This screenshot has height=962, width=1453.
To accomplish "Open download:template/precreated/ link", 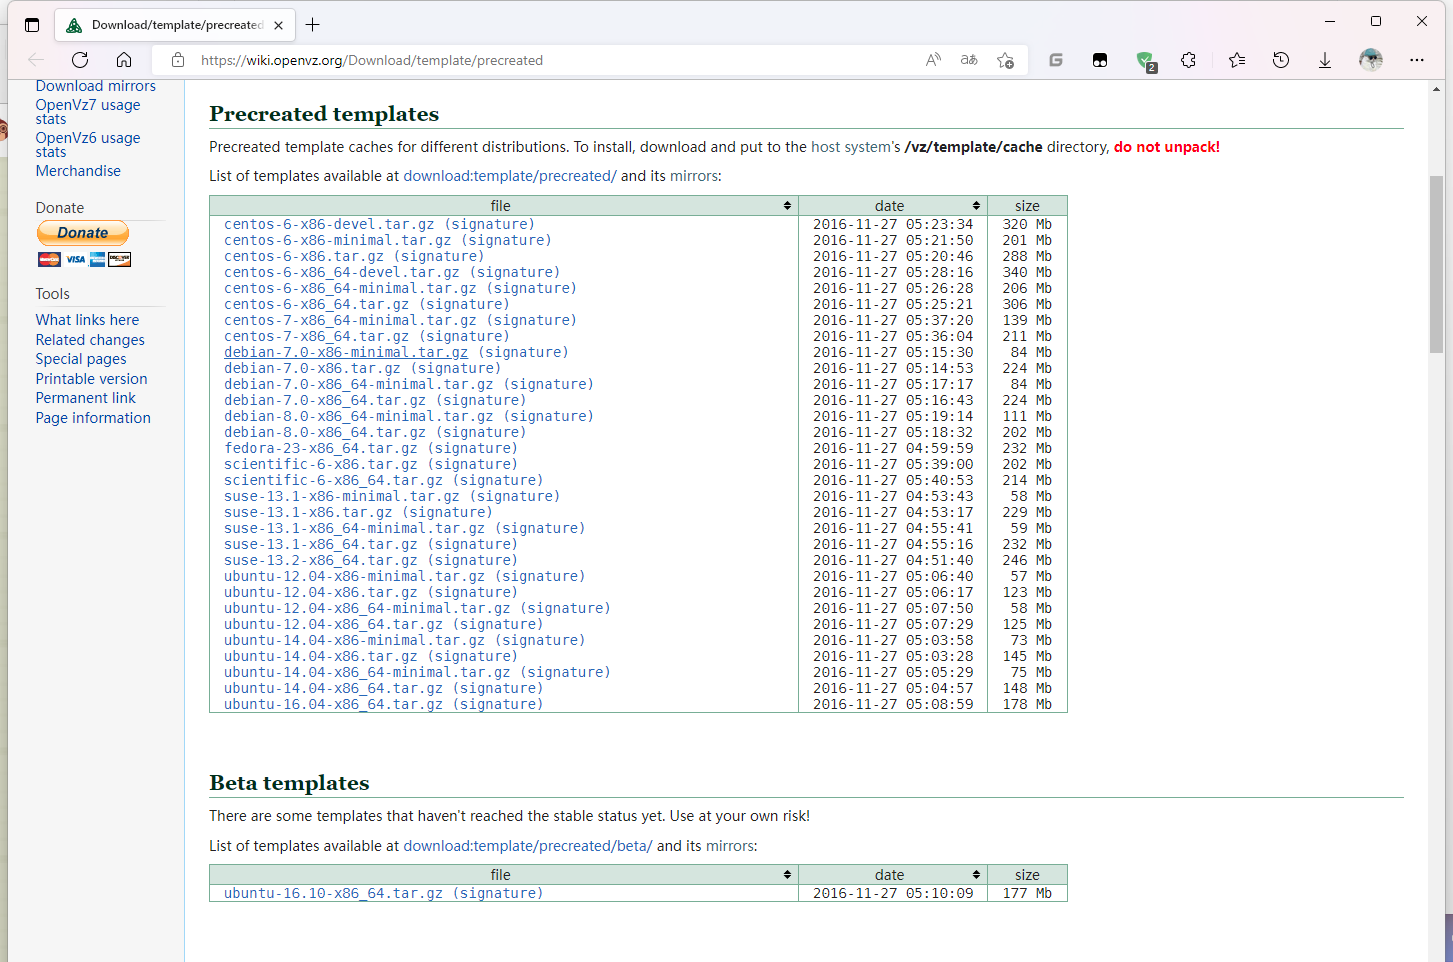I will point(510,176).
